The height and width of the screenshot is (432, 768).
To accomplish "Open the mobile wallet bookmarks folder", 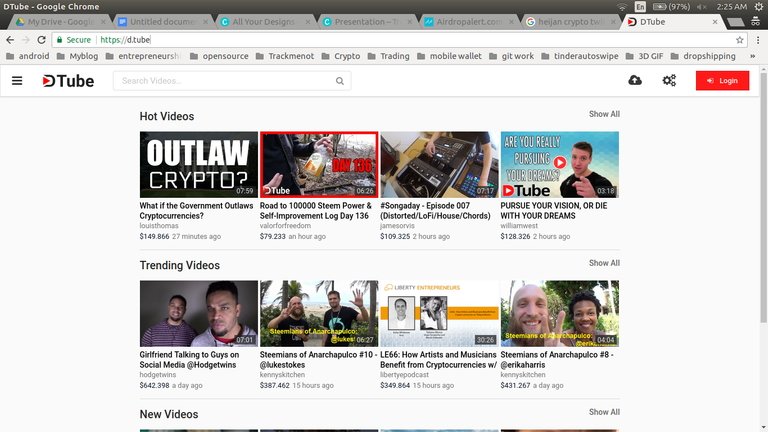I will click(x=449, y=56).
